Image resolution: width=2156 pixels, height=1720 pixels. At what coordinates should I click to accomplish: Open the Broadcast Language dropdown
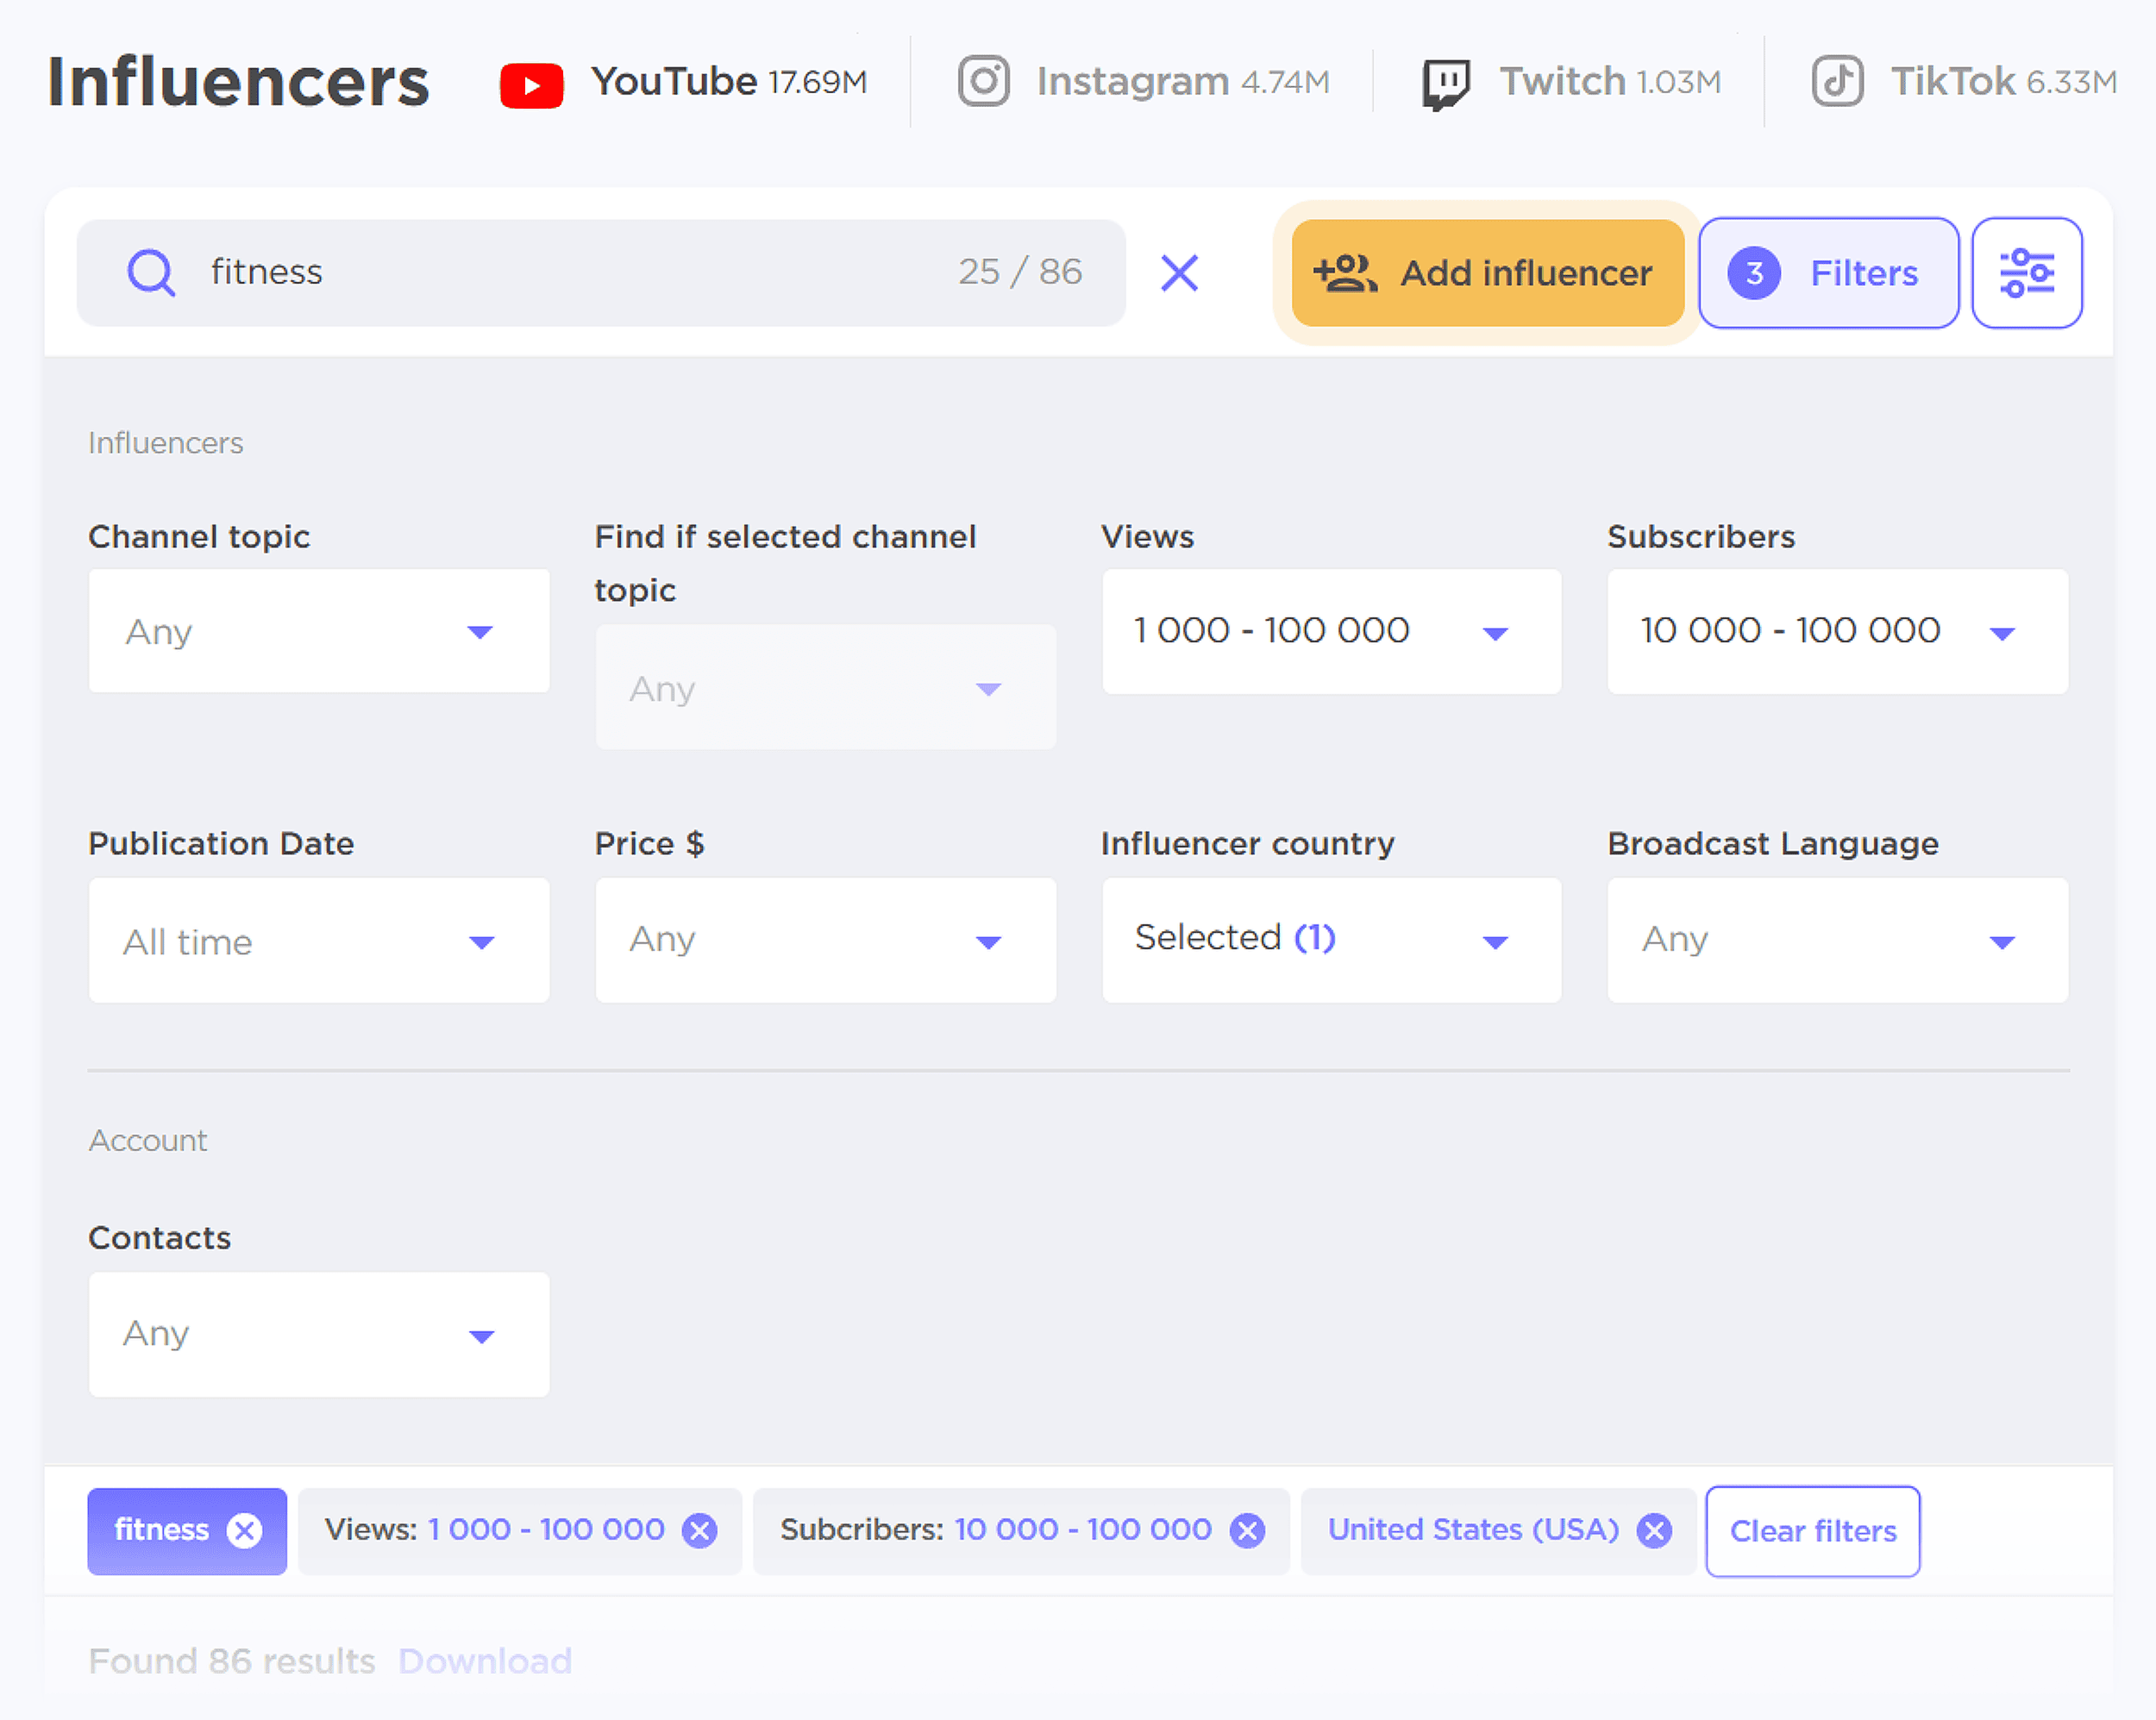1838,940
